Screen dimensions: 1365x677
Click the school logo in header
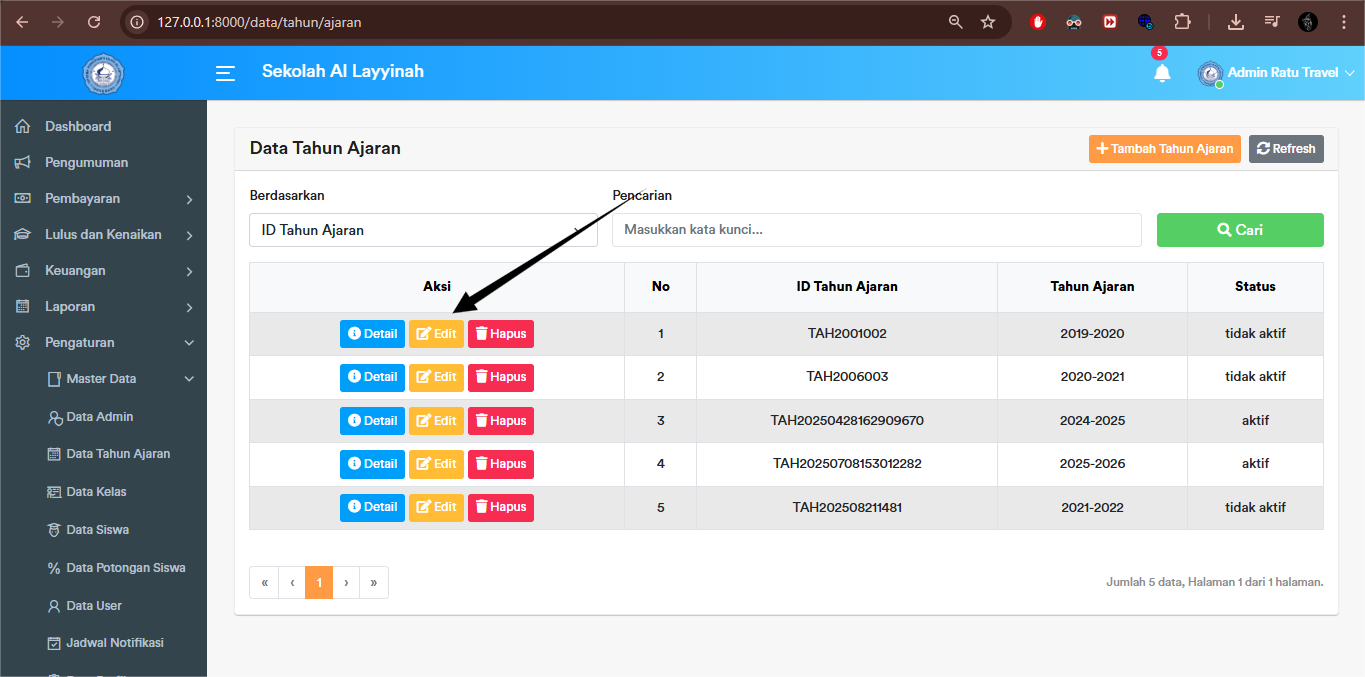(x=103, y=73)
